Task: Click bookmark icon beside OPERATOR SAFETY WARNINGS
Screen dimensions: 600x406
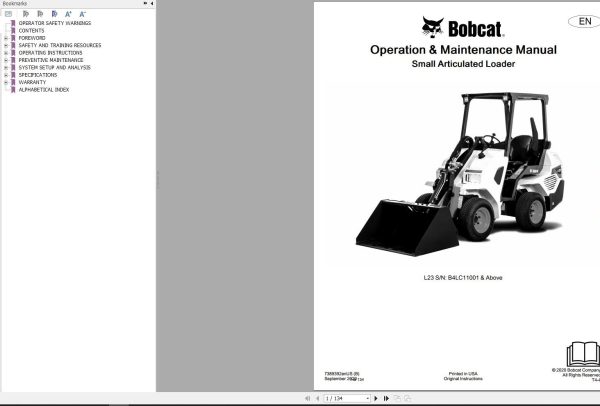Action: pos(13,23)
